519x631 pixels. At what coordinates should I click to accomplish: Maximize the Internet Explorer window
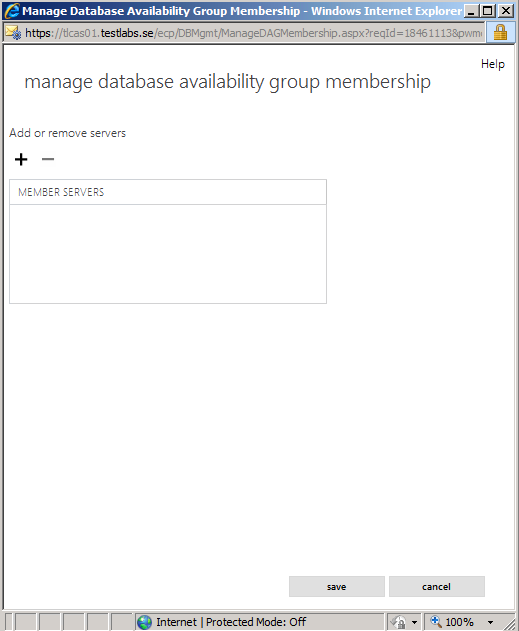click(488, 11)
